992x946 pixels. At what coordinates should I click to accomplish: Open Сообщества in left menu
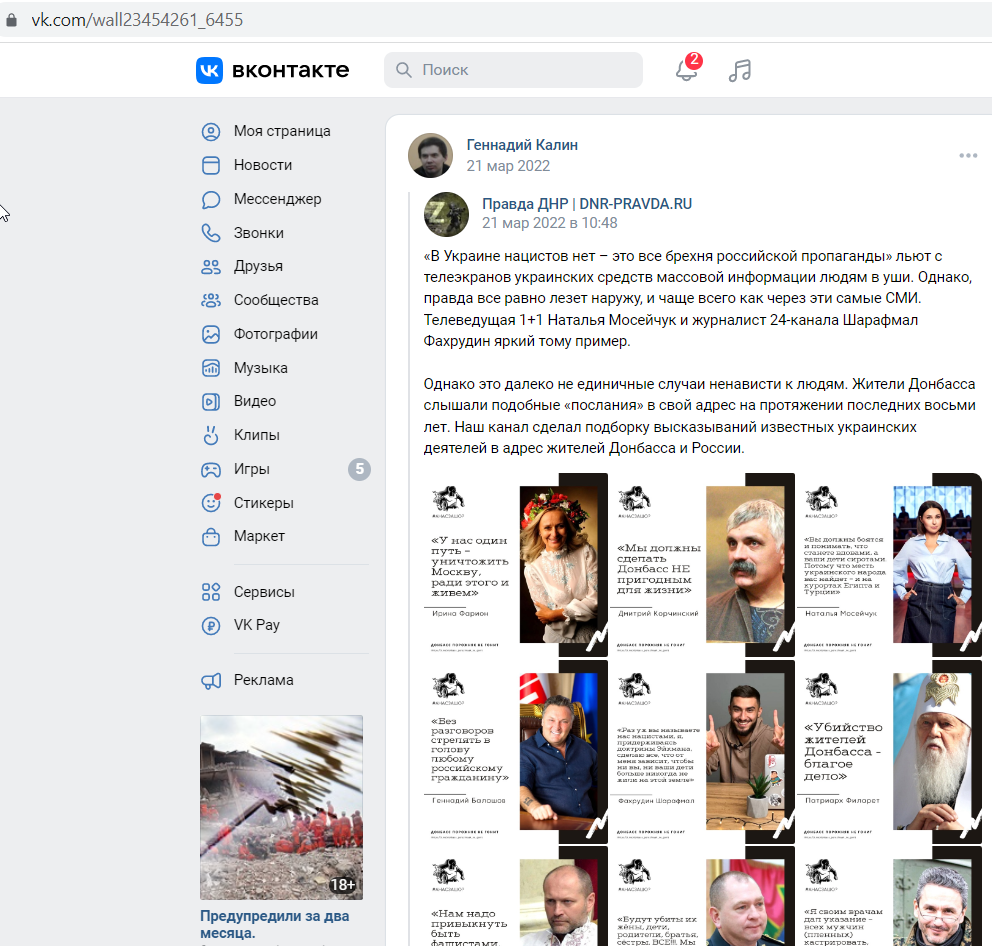click(x=276, y=300)
